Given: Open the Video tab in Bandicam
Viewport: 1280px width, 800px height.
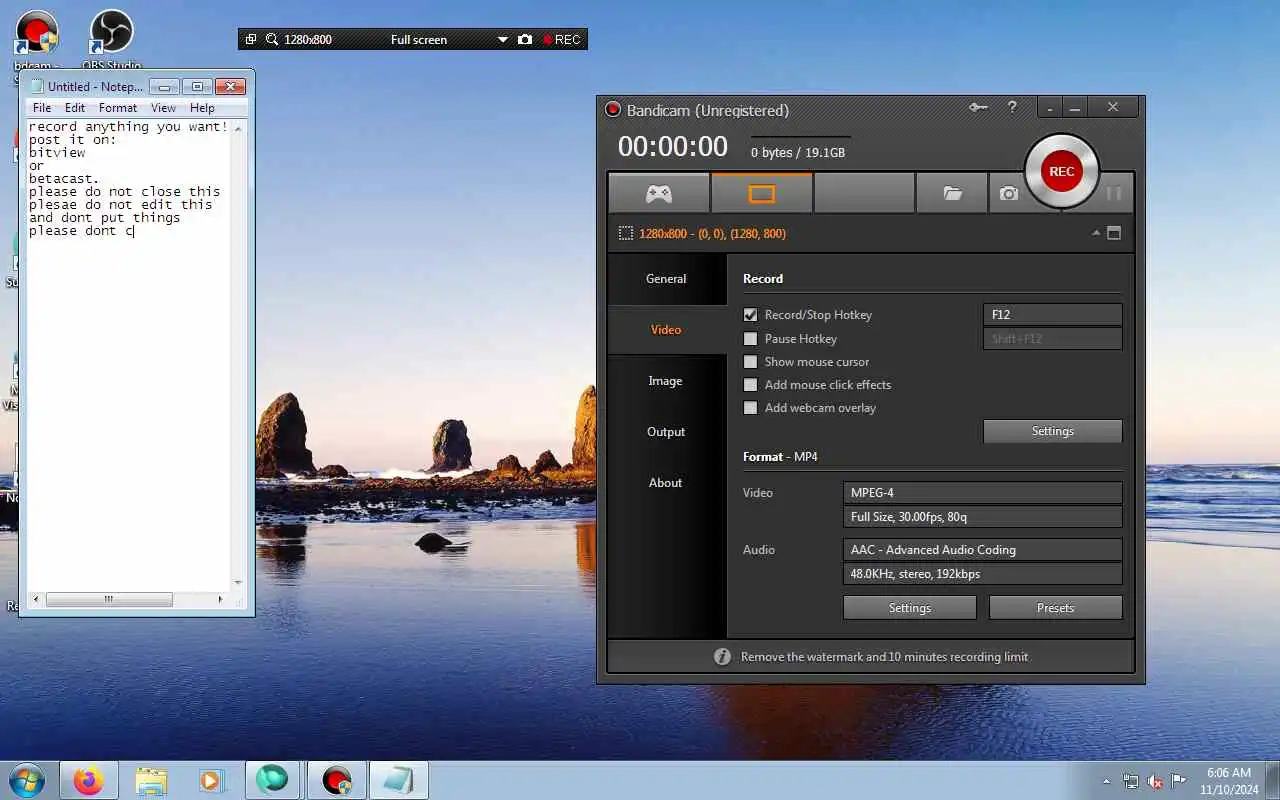Looking at the screenshot, I should click(x=666, y=329).
